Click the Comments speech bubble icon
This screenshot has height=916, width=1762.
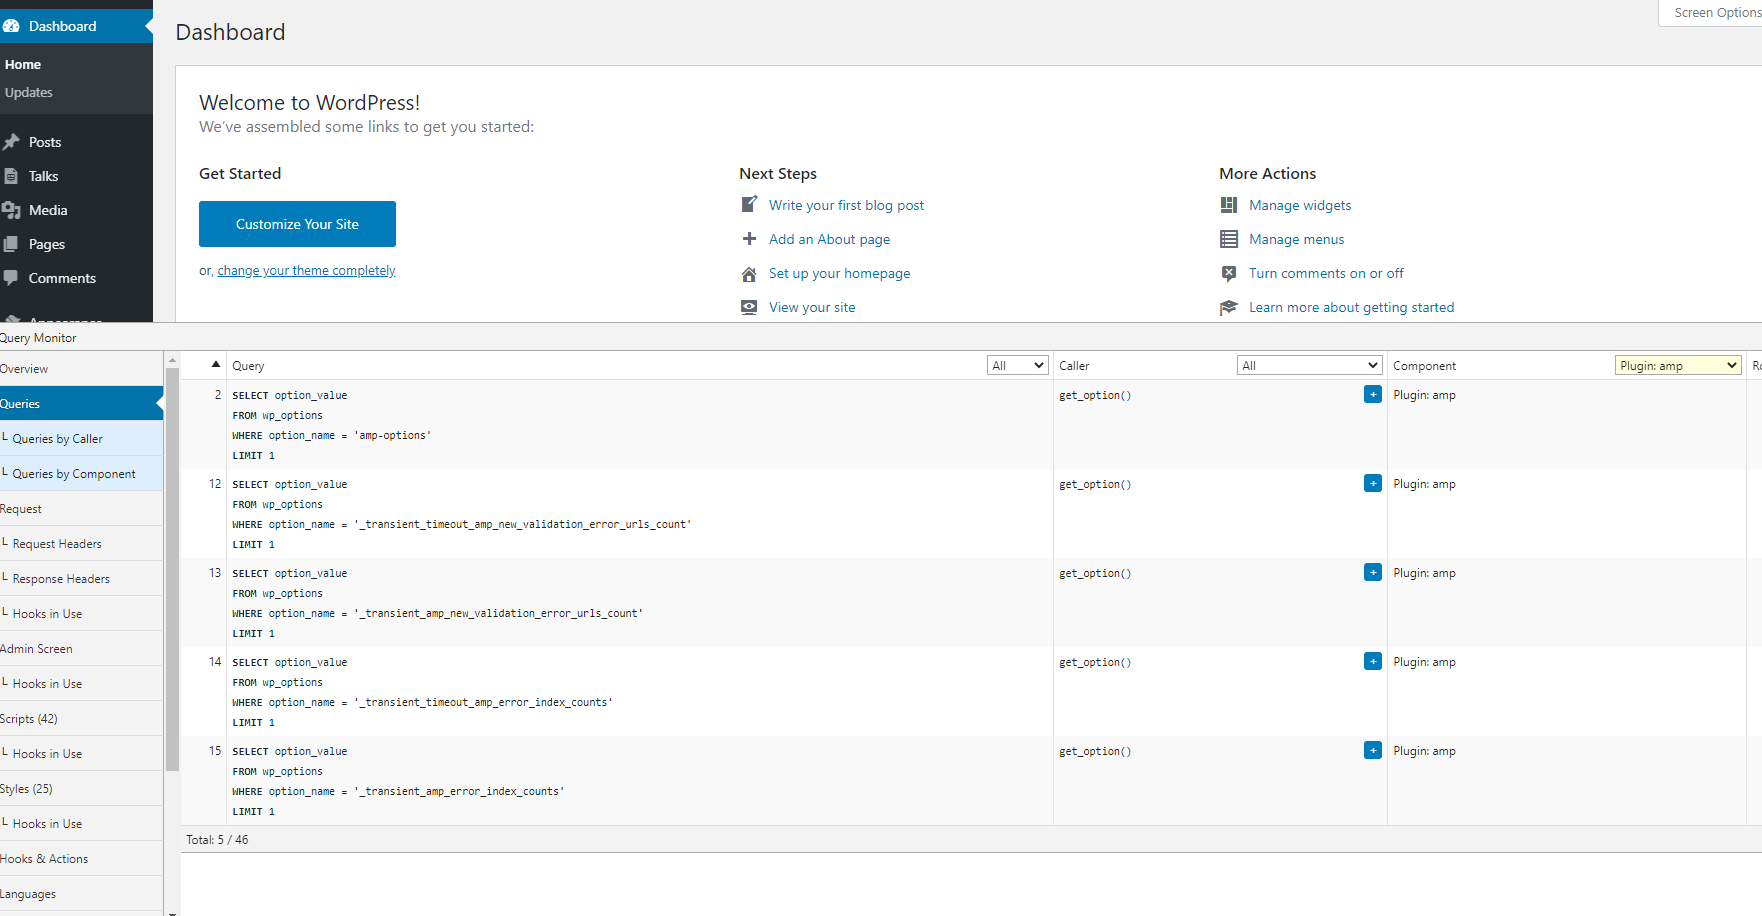click(x=11, y=278)
